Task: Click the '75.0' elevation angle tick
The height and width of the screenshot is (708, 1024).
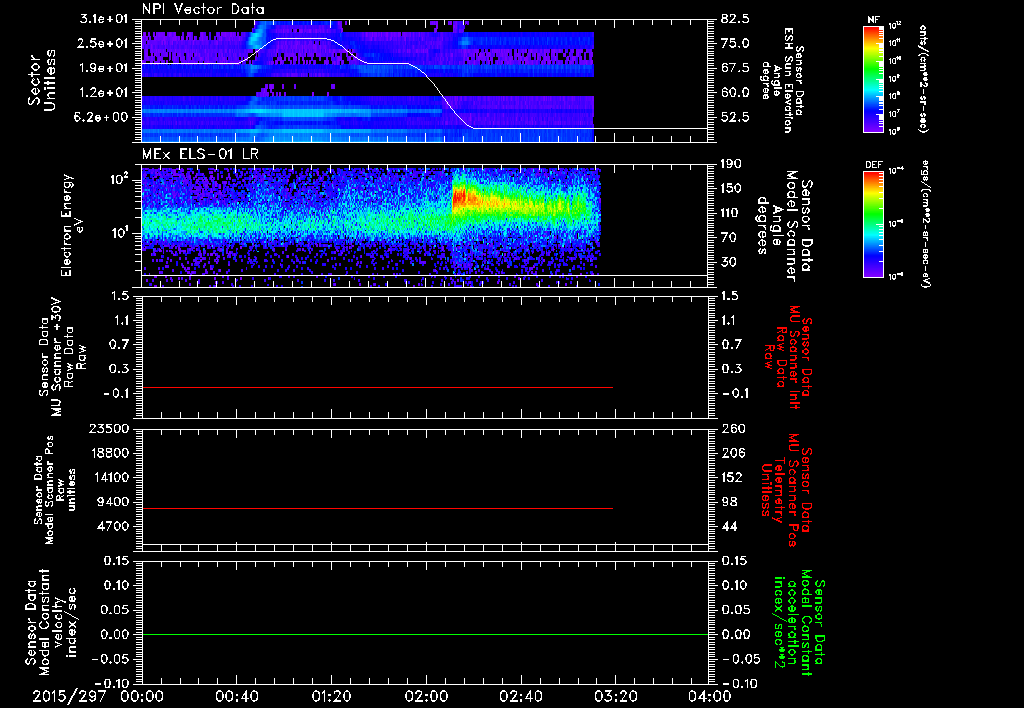Action: point(735,44)
